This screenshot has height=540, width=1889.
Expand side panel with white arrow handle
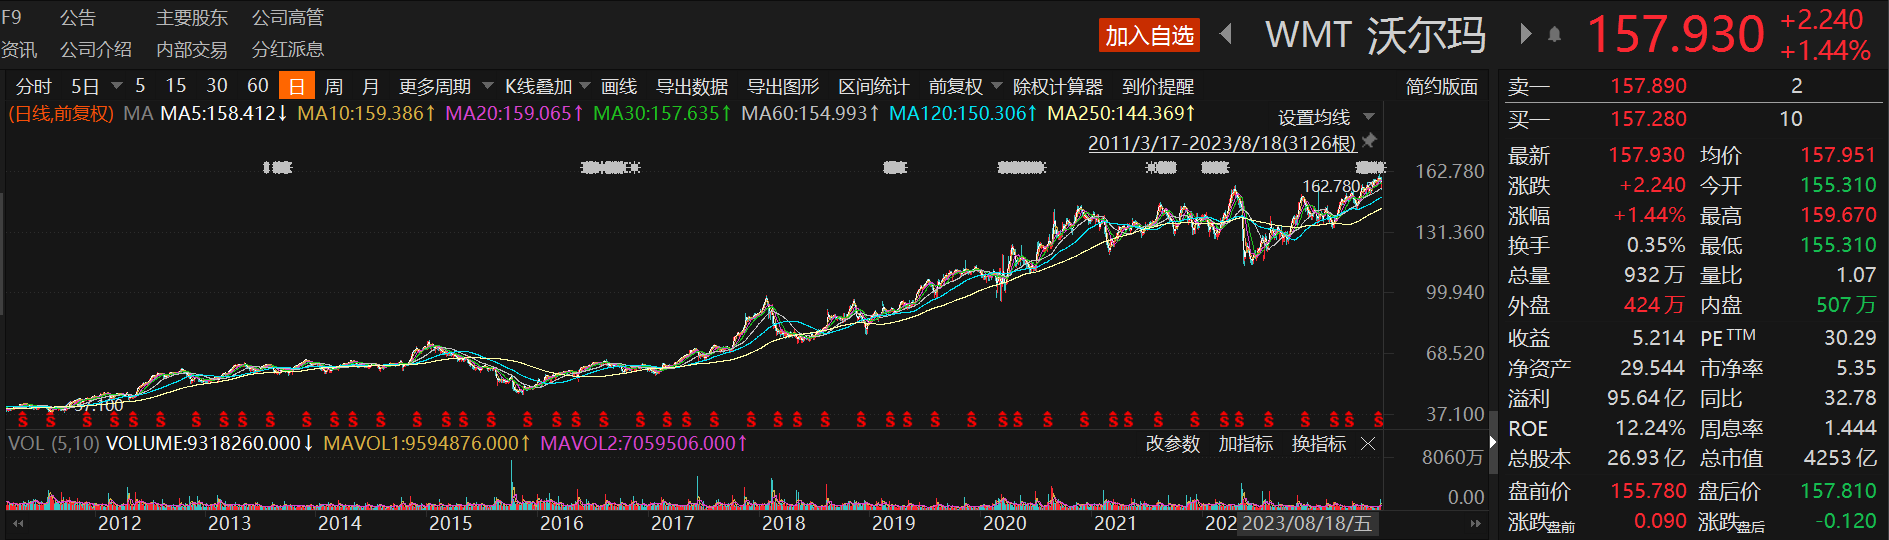point(1492,441)
